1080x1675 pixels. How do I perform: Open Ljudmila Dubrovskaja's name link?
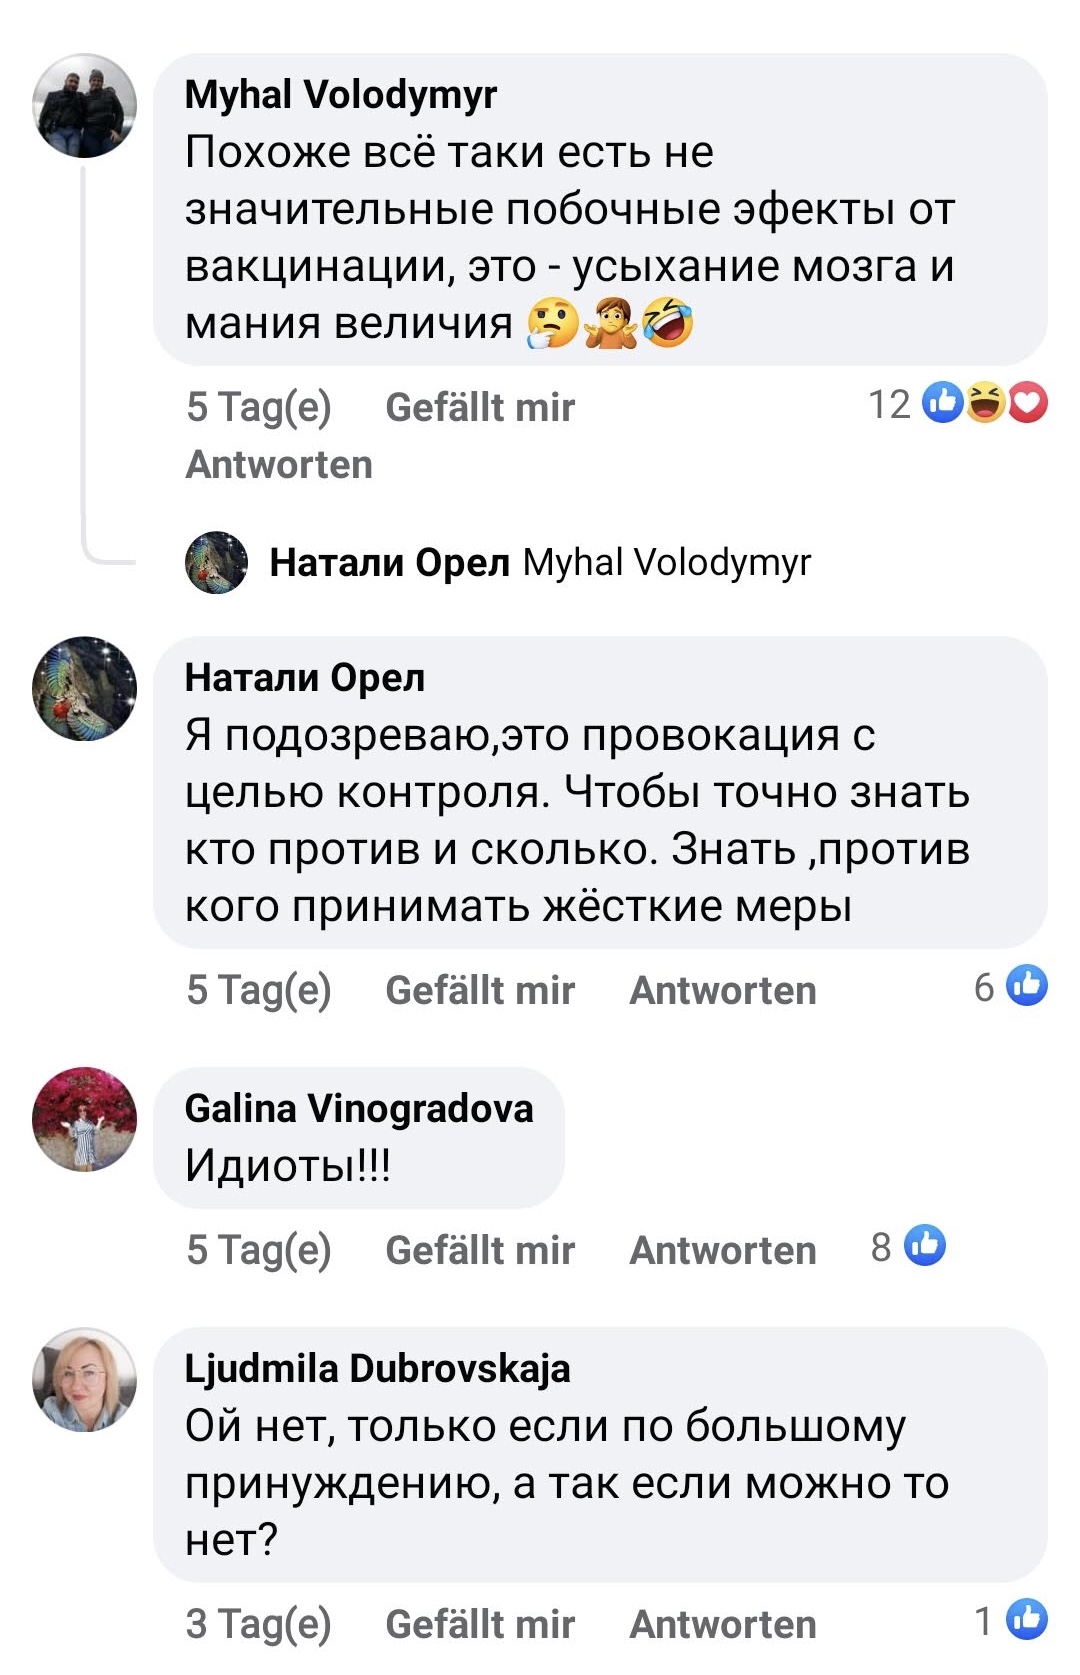377,1368
